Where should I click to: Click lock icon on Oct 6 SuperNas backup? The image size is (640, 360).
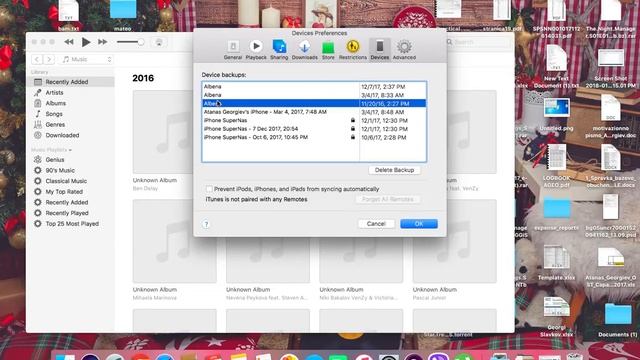pyautogui.click(x=353, y=137)
